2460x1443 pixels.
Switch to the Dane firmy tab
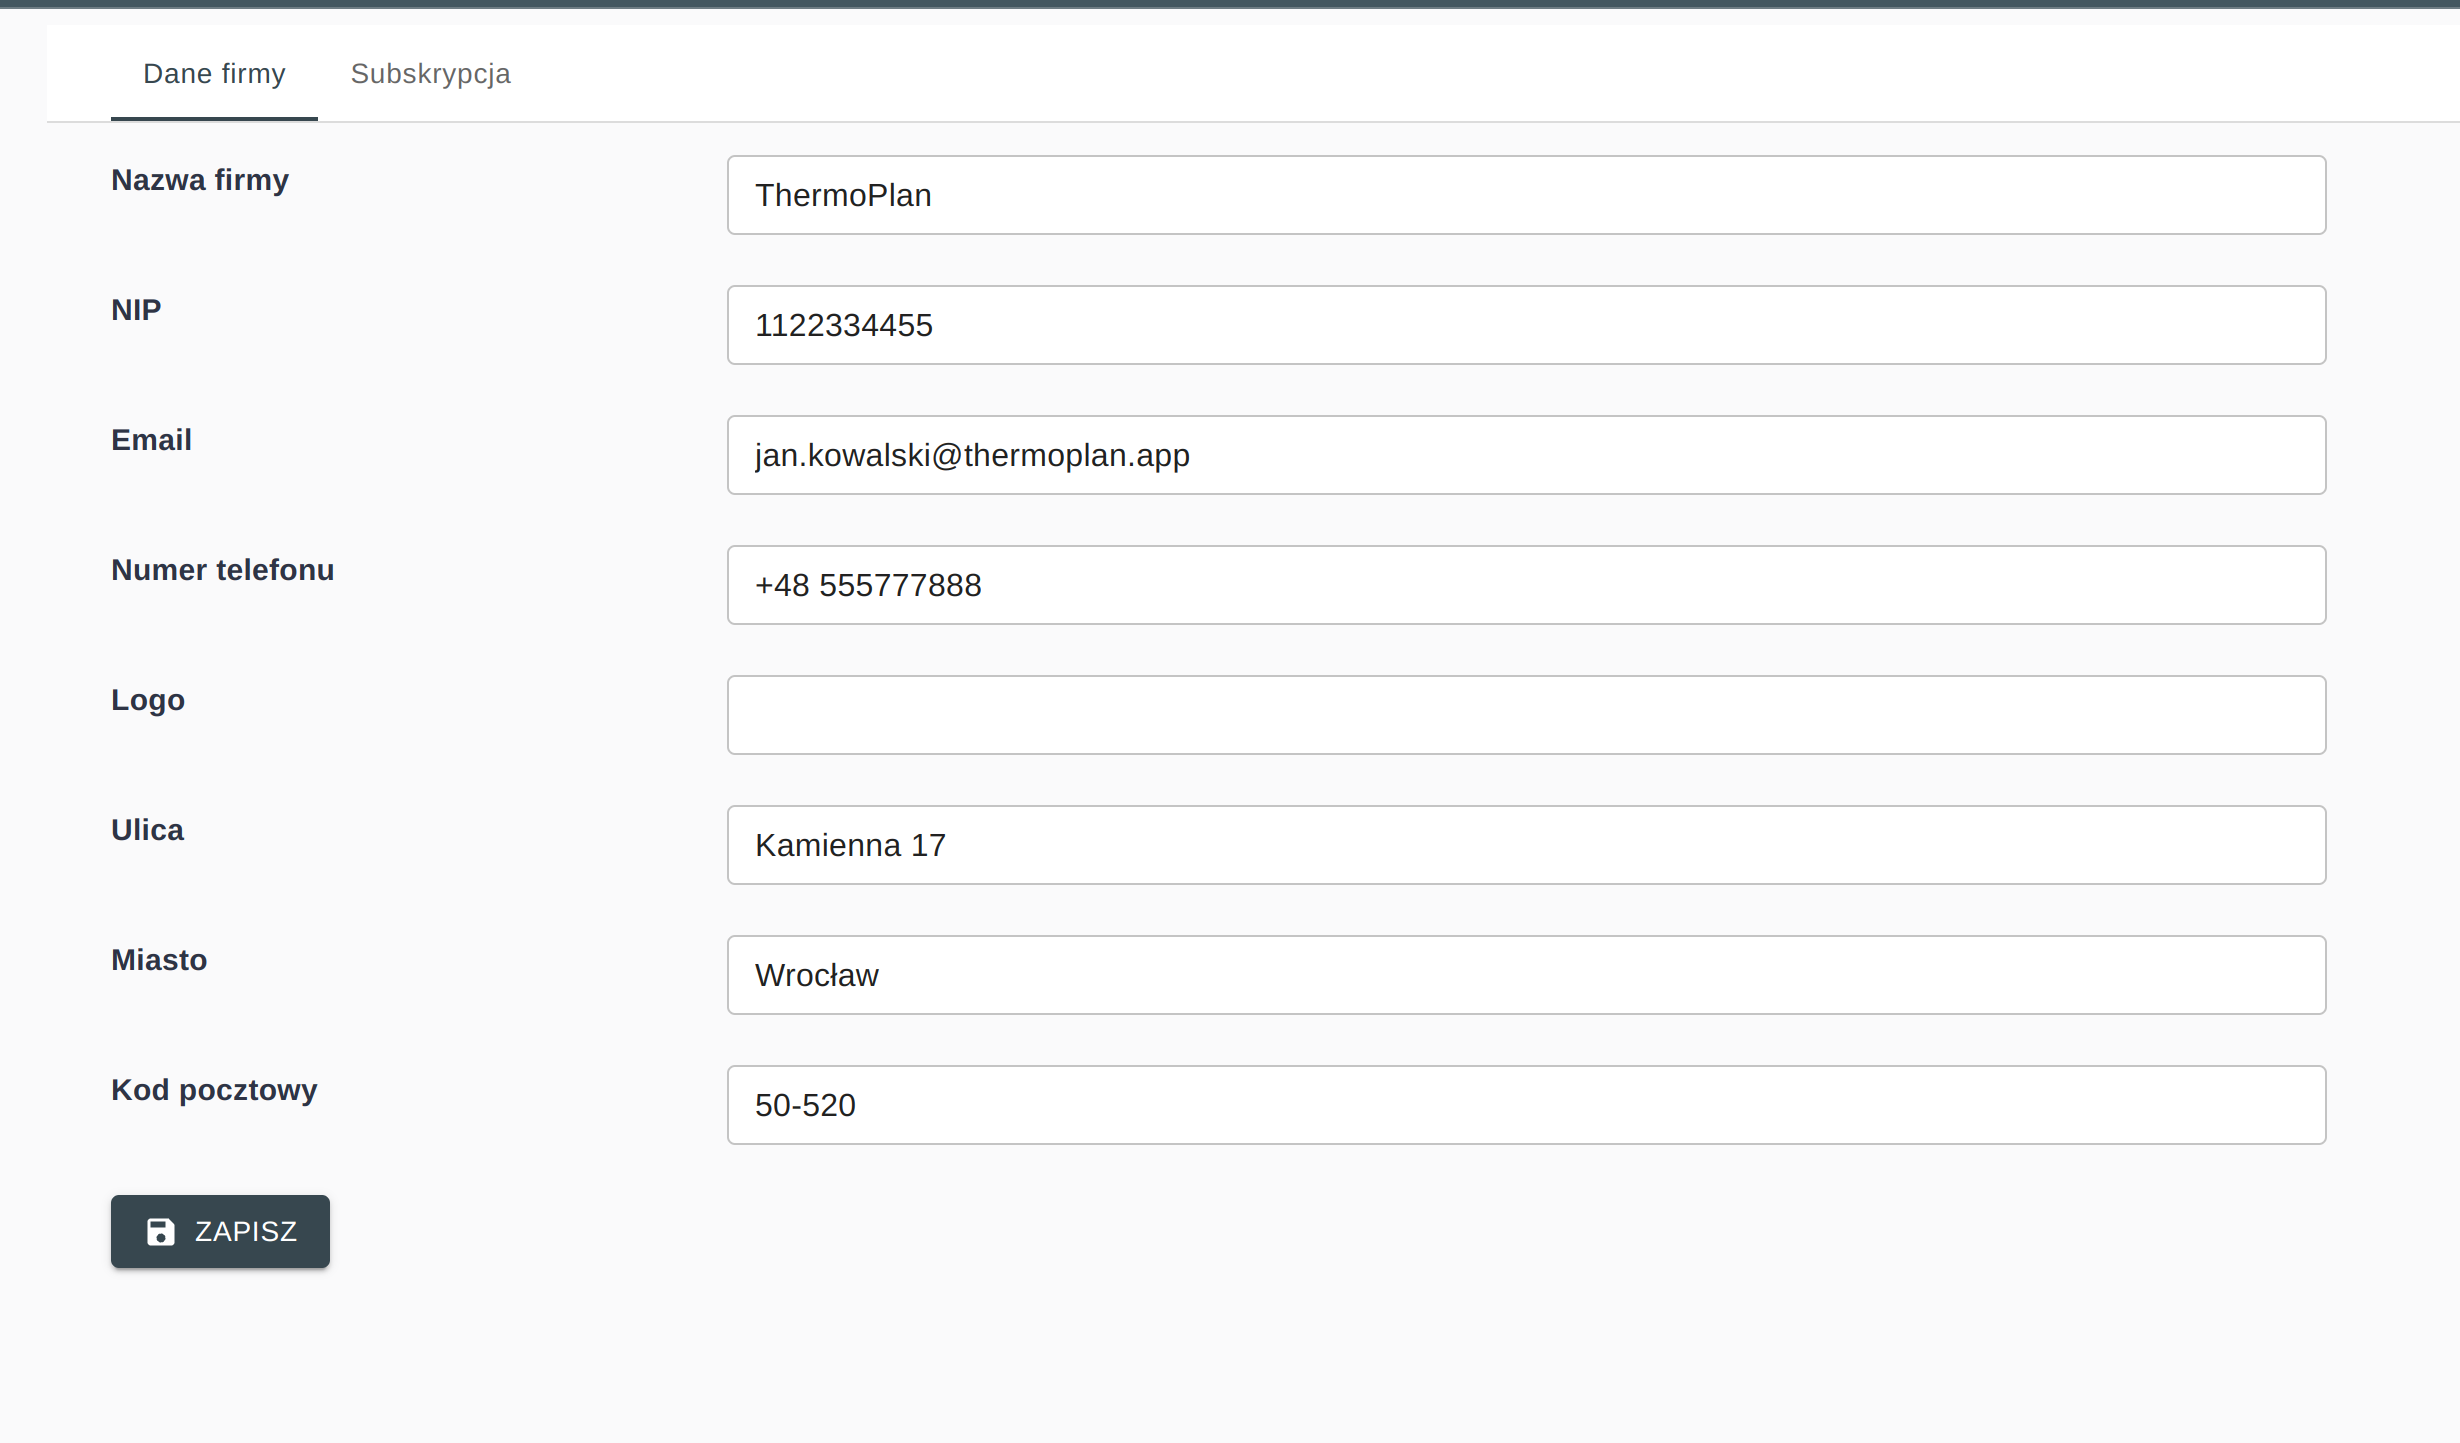[x=214, y=74]
